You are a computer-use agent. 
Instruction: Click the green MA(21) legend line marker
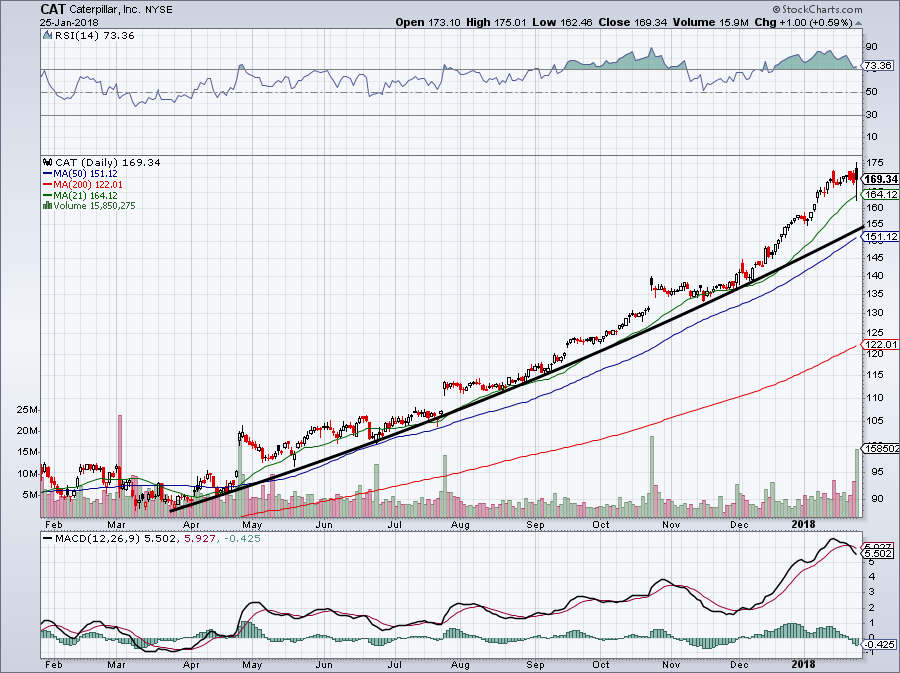[48, 196]
